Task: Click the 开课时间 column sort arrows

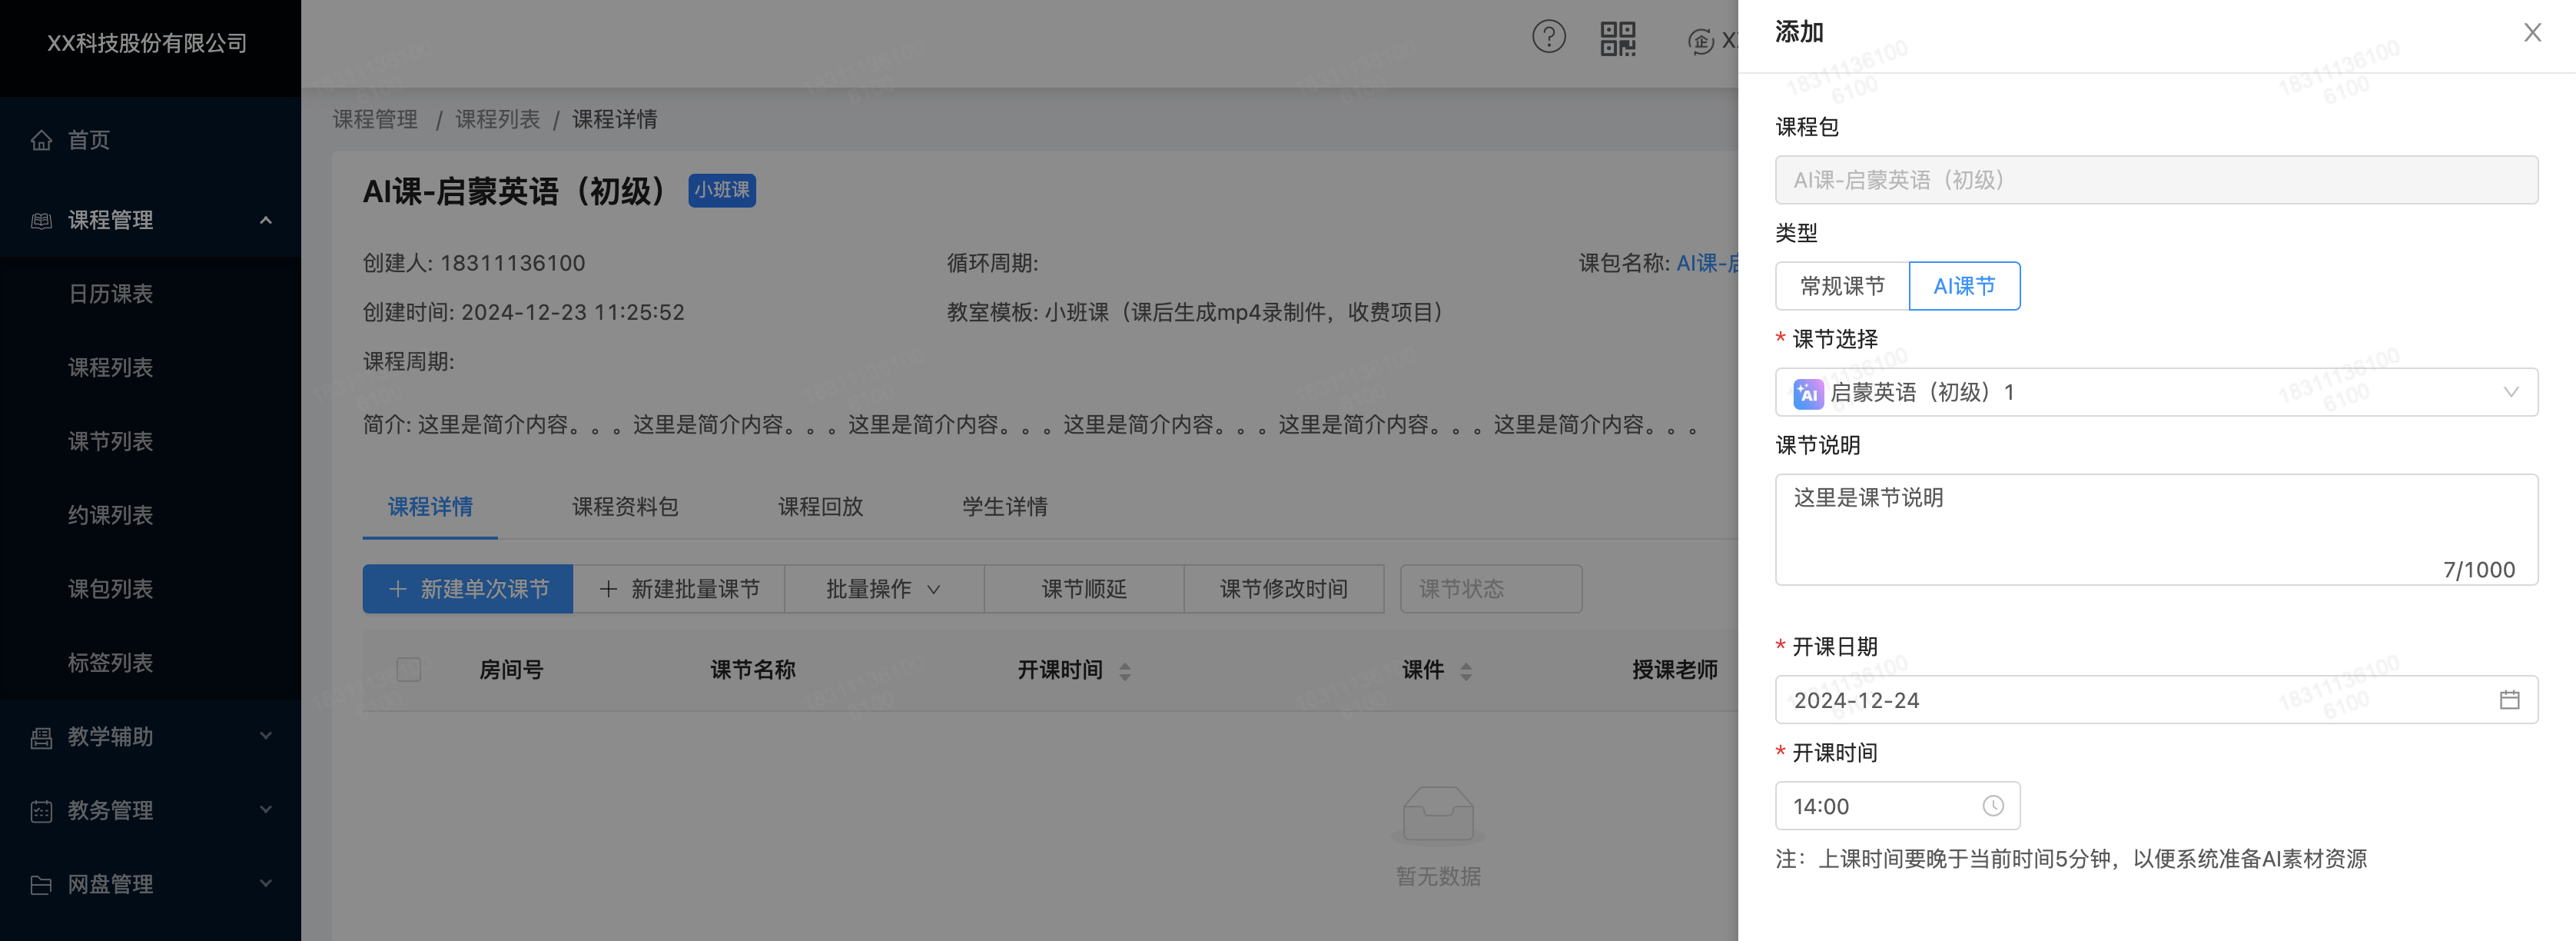Action: pyautogui.click(x=1126, y=671)
